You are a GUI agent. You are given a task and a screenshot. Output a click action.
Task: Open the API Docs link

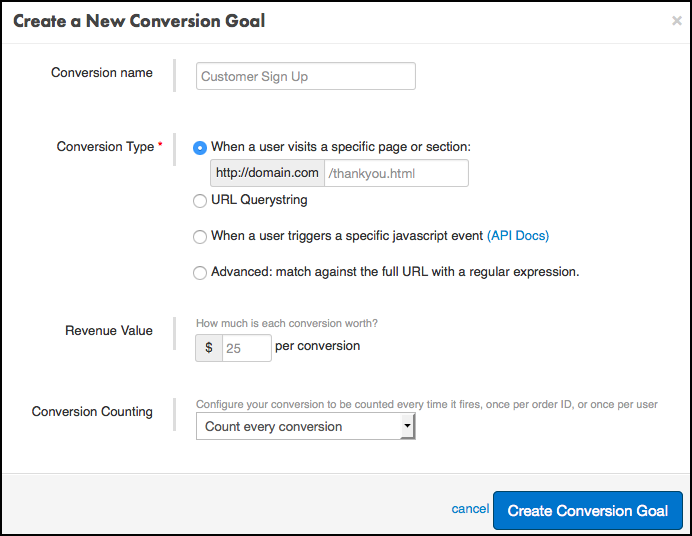[x=518, y=236]
